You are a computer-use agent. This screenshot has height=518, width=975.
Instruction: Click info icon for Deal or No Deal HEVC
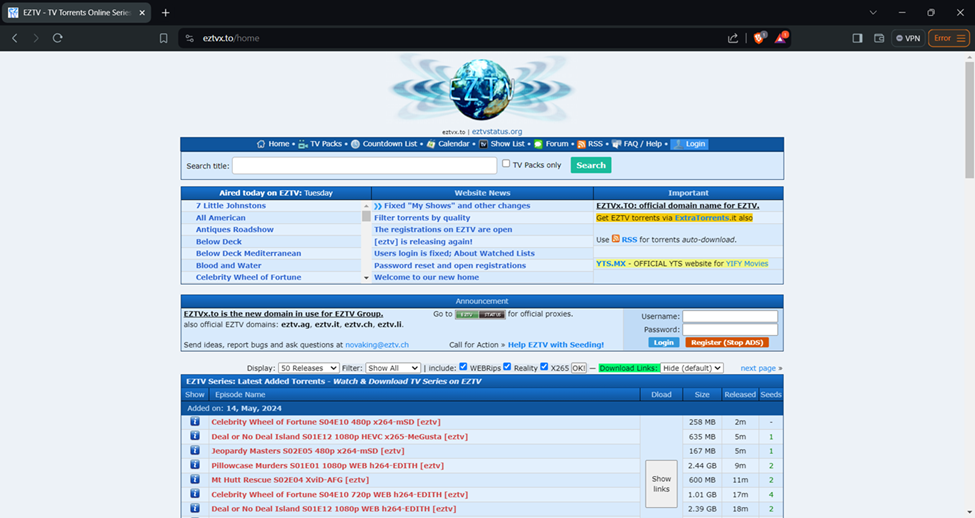click(x=195, y=436)
